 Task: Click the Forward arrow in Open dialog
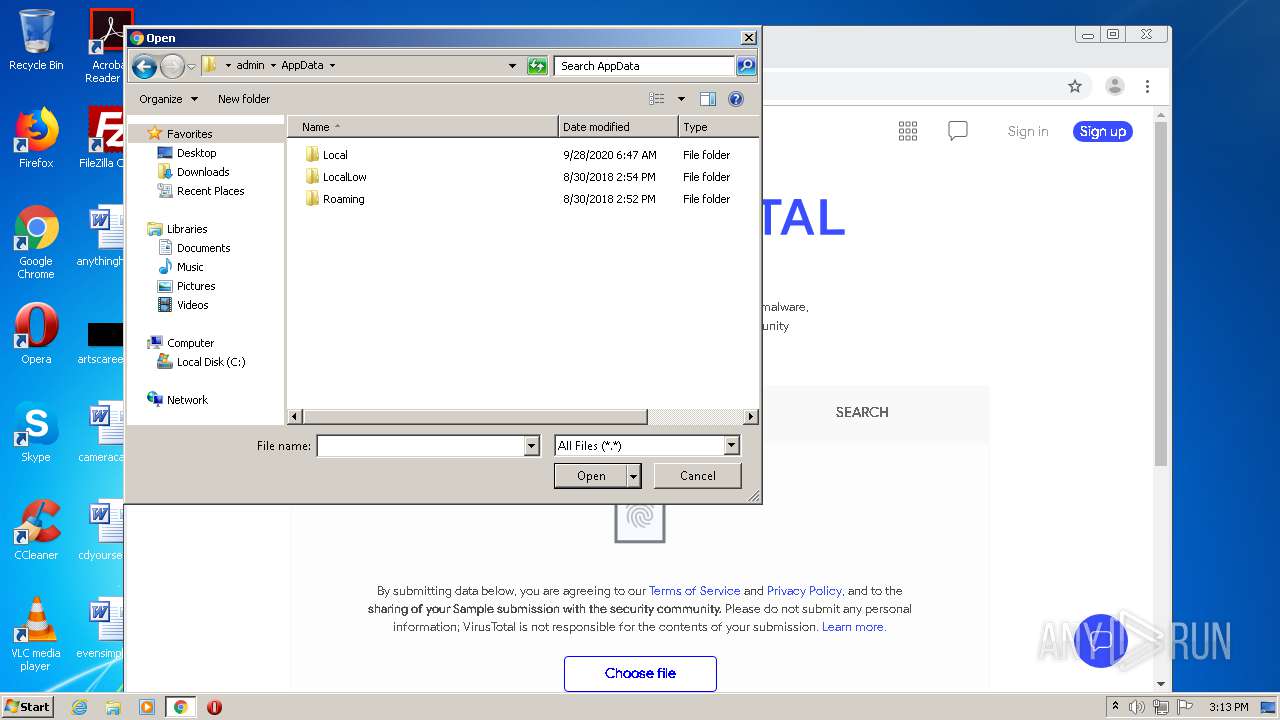click(x=172, y=66)
